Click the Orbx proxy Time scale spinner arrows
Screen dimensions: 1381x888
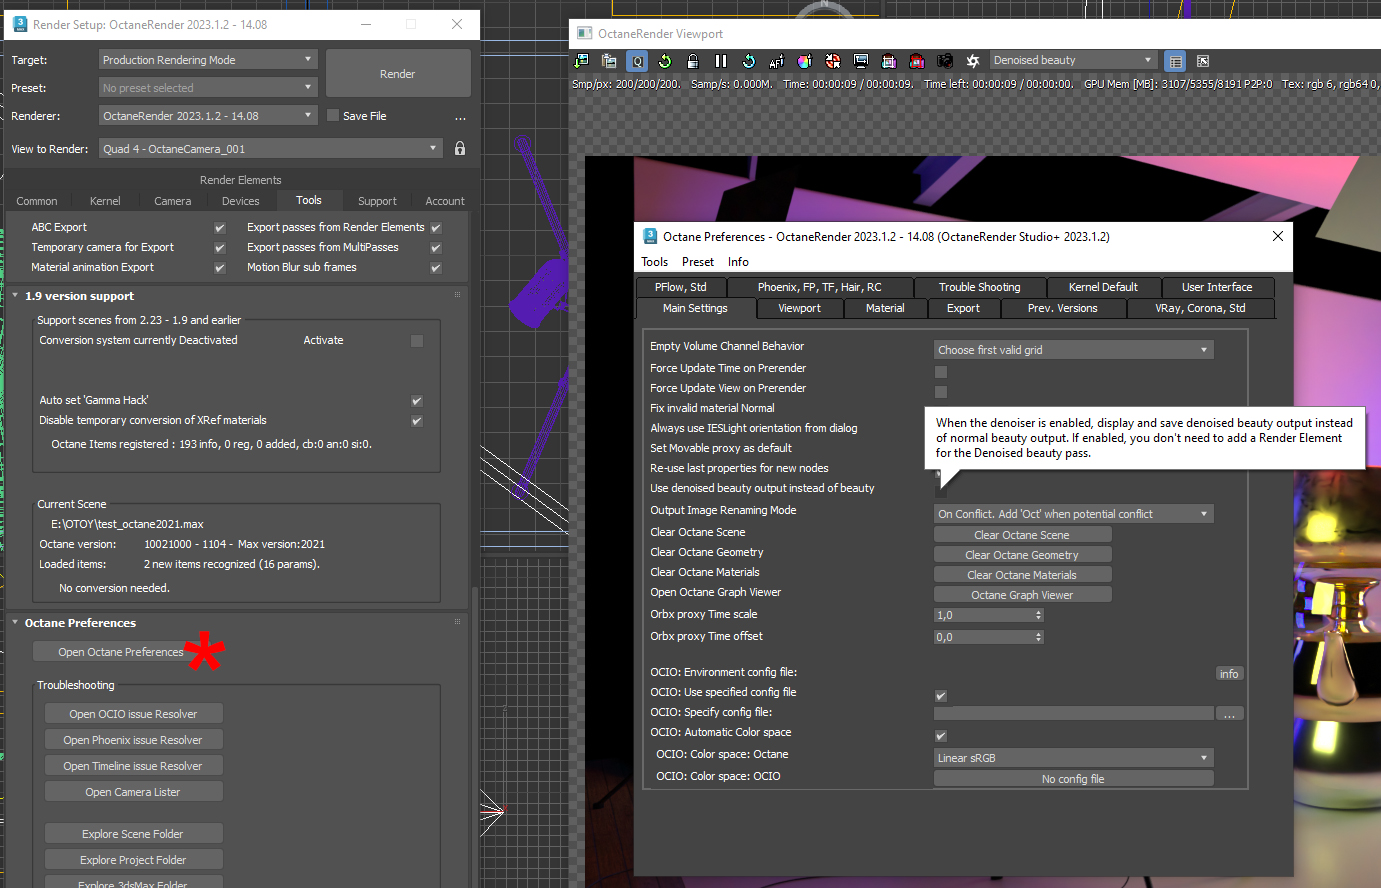(x=1039, y=615)
